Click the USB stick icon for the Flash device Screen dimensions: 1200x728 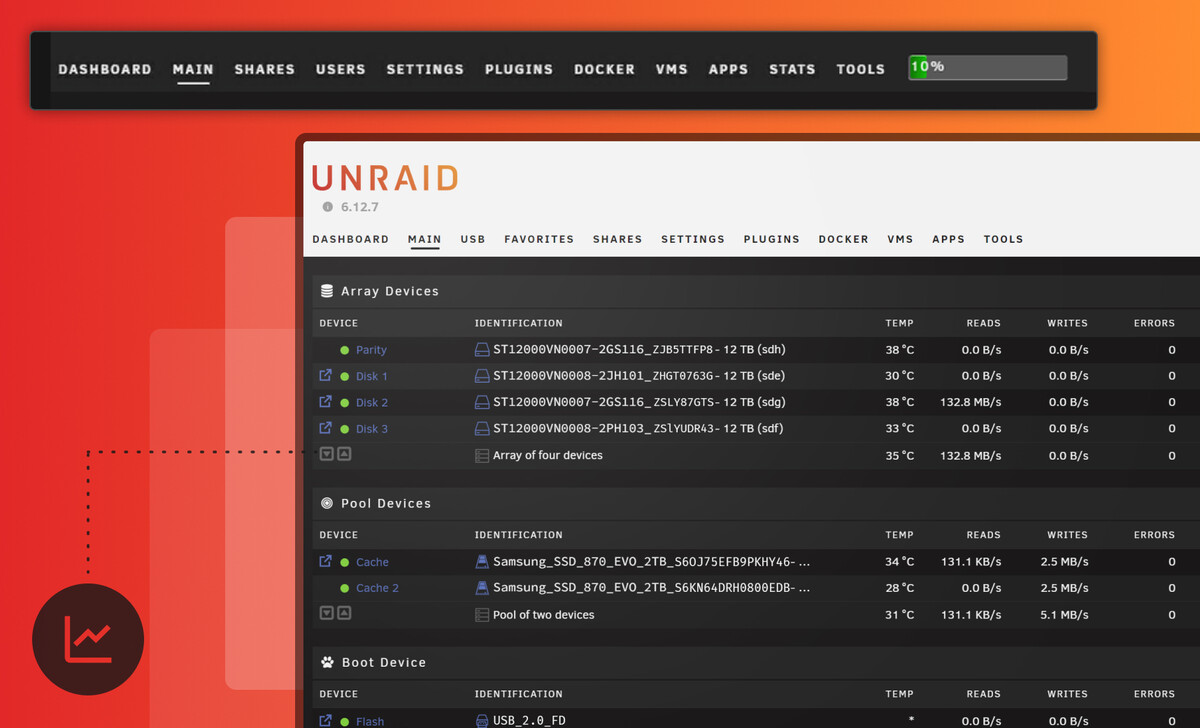click(481, 721)
